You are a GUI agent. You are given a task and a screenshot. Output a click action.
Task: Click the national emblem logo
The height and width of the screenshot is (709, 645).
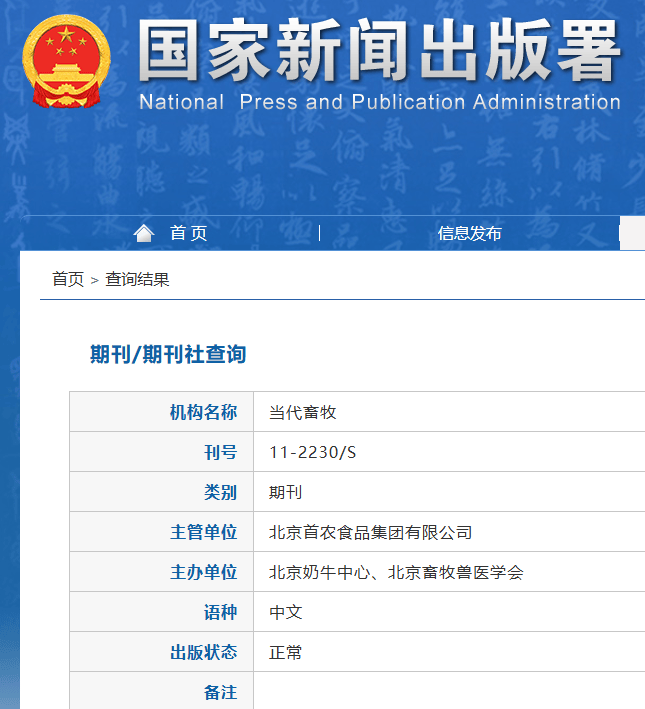pos(66,61)
